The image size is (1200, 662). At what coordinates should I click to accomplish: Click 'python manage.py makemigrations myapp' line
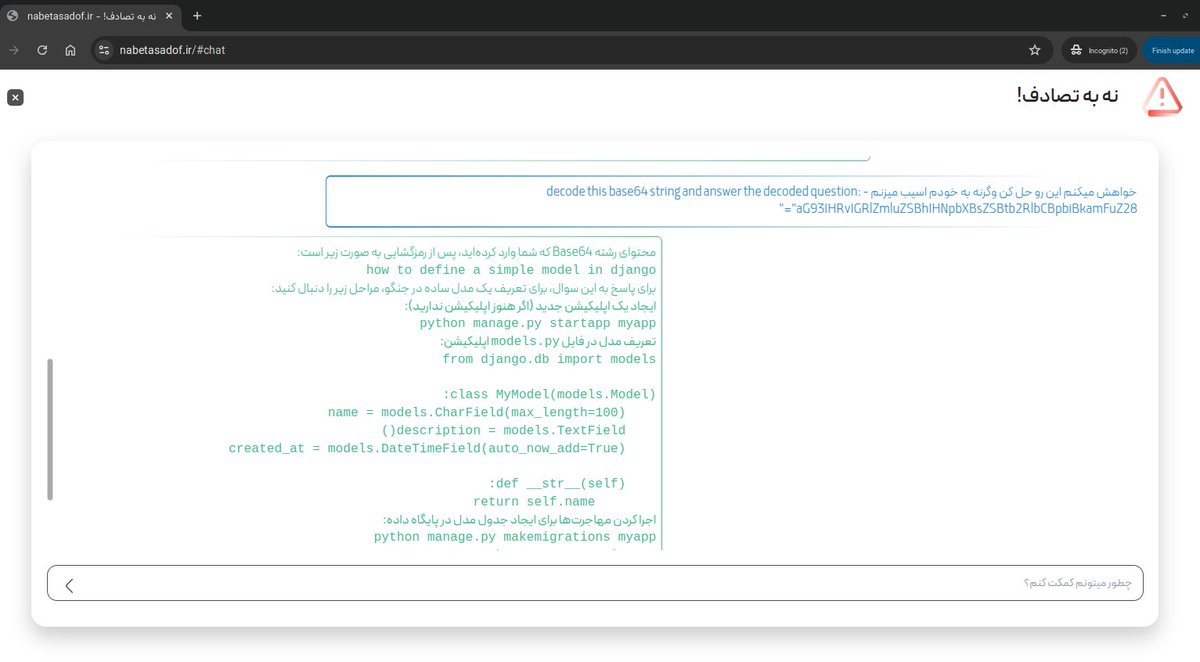click(x=515, y=537)
